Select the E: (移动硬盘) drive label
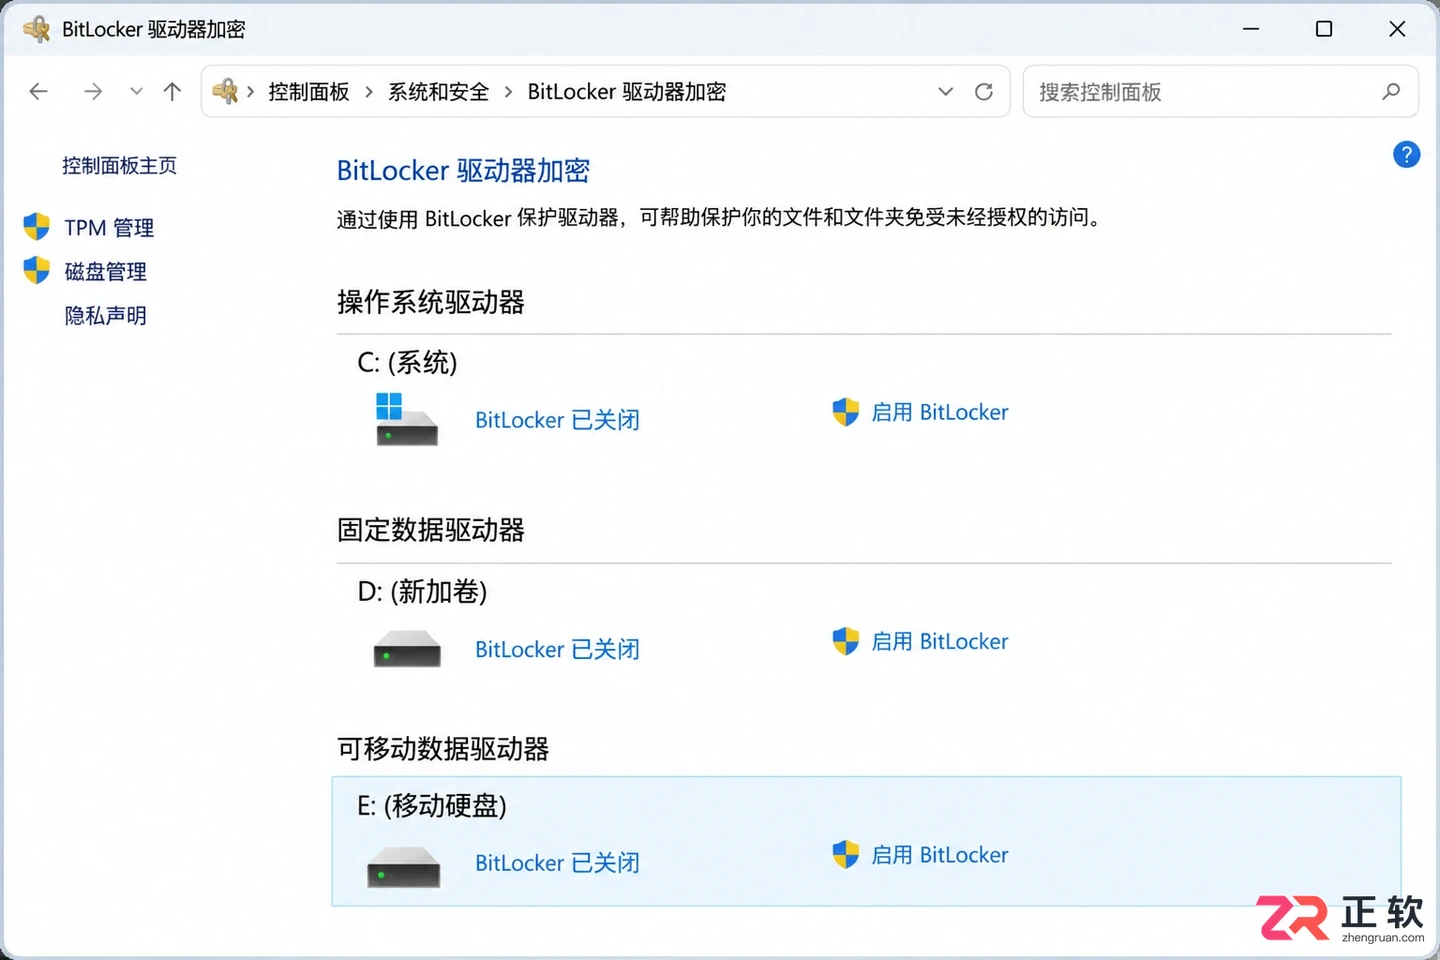The image size is (1440, 960). point(432,805)
